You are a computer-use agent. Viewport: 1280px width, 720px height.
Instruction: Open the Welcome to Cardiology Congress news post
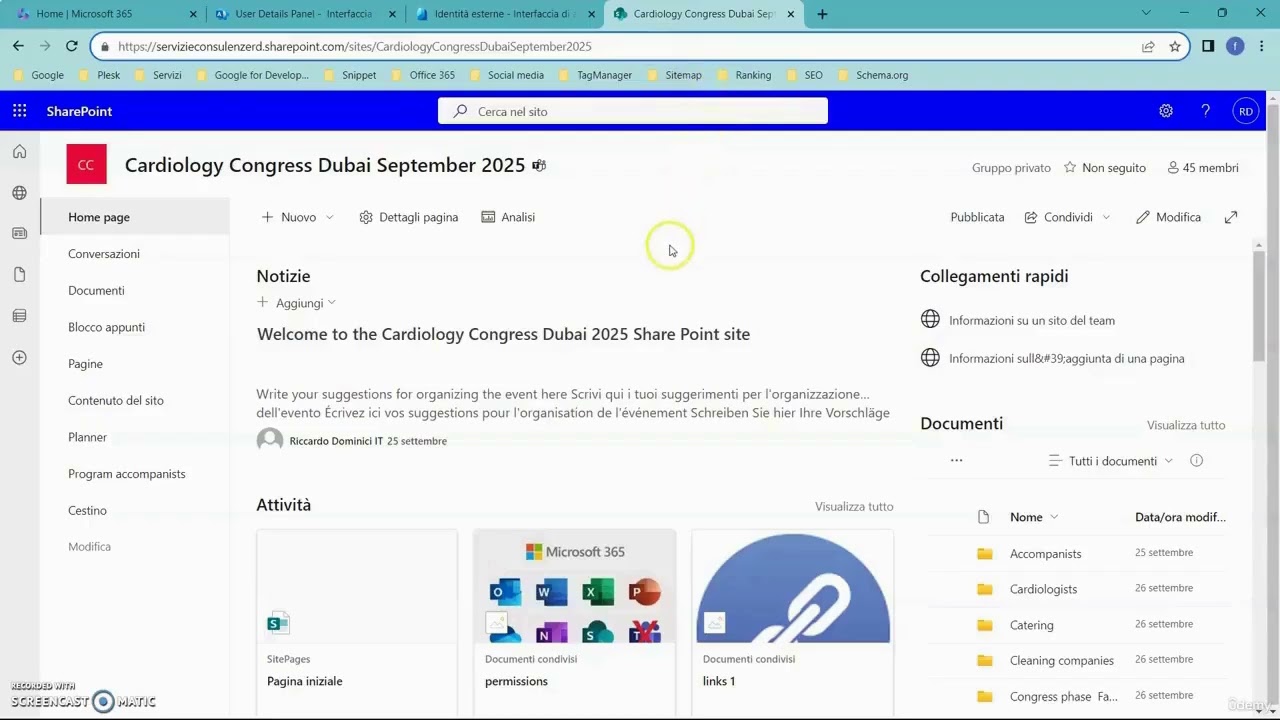[503, 334]
